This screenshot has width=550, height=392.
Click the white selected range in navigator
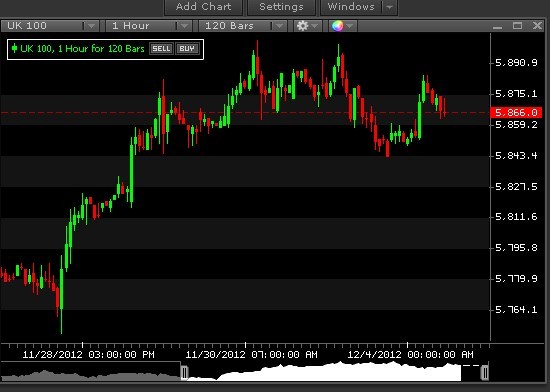pyautogui.click(x=324, y=372)
